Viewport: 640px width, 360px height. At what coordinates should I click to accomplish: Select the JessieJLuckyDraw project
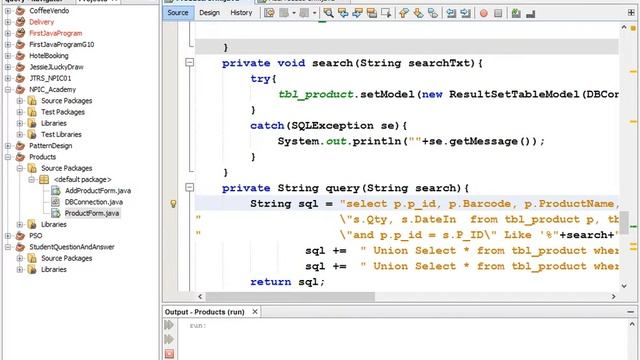point(56,67)
